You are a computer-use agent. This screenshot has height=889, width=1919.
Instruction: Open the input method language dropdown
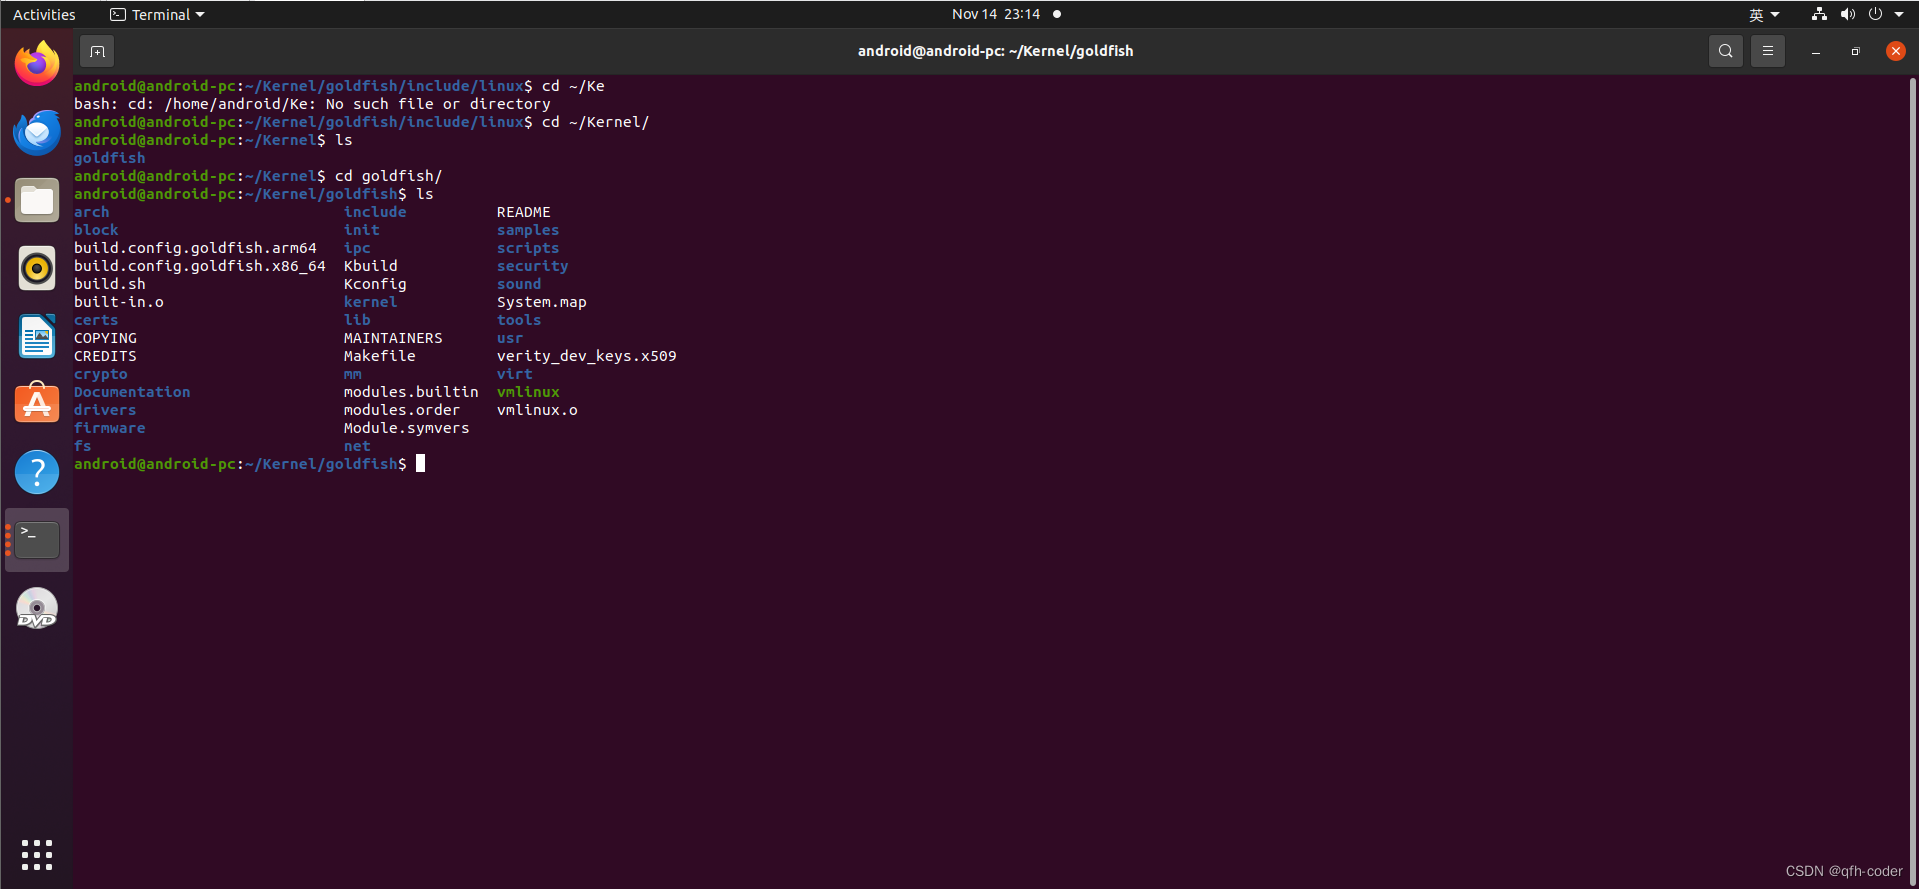pos(1764,14)
